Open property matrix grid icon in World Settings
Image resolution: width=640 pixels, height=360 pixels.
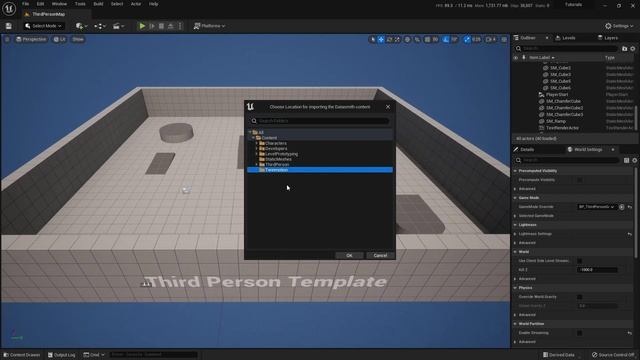pos(626,160)
